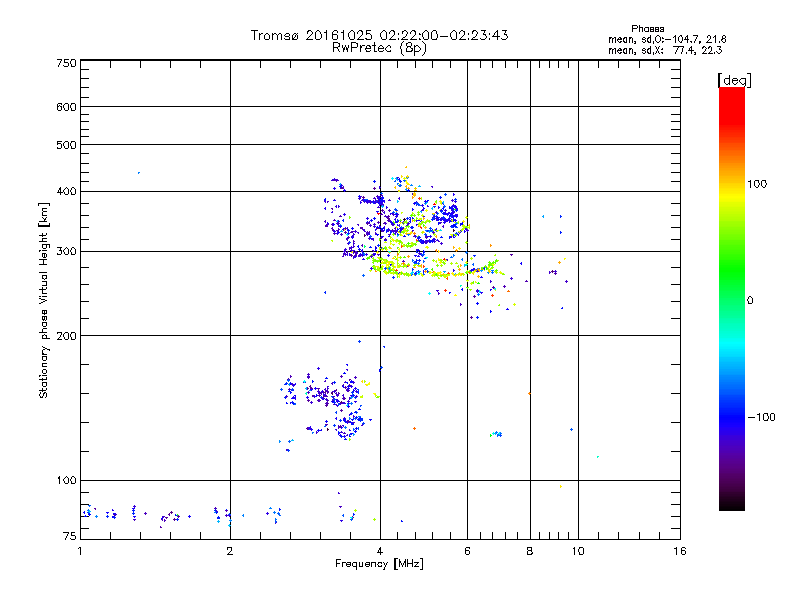Click the x-axis tick label '2'
This screenshot has height=600, width=800.
coord(230,551)
